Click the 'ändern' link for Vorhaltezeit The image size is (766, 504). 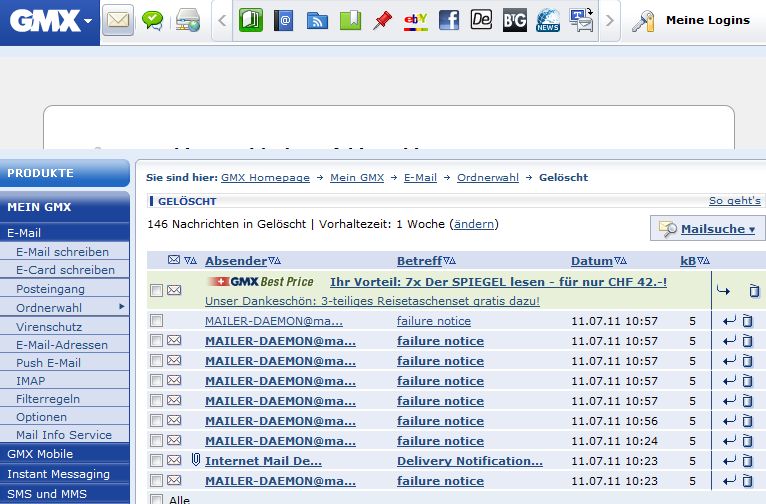pyautogui.click(x=474, y=224)
